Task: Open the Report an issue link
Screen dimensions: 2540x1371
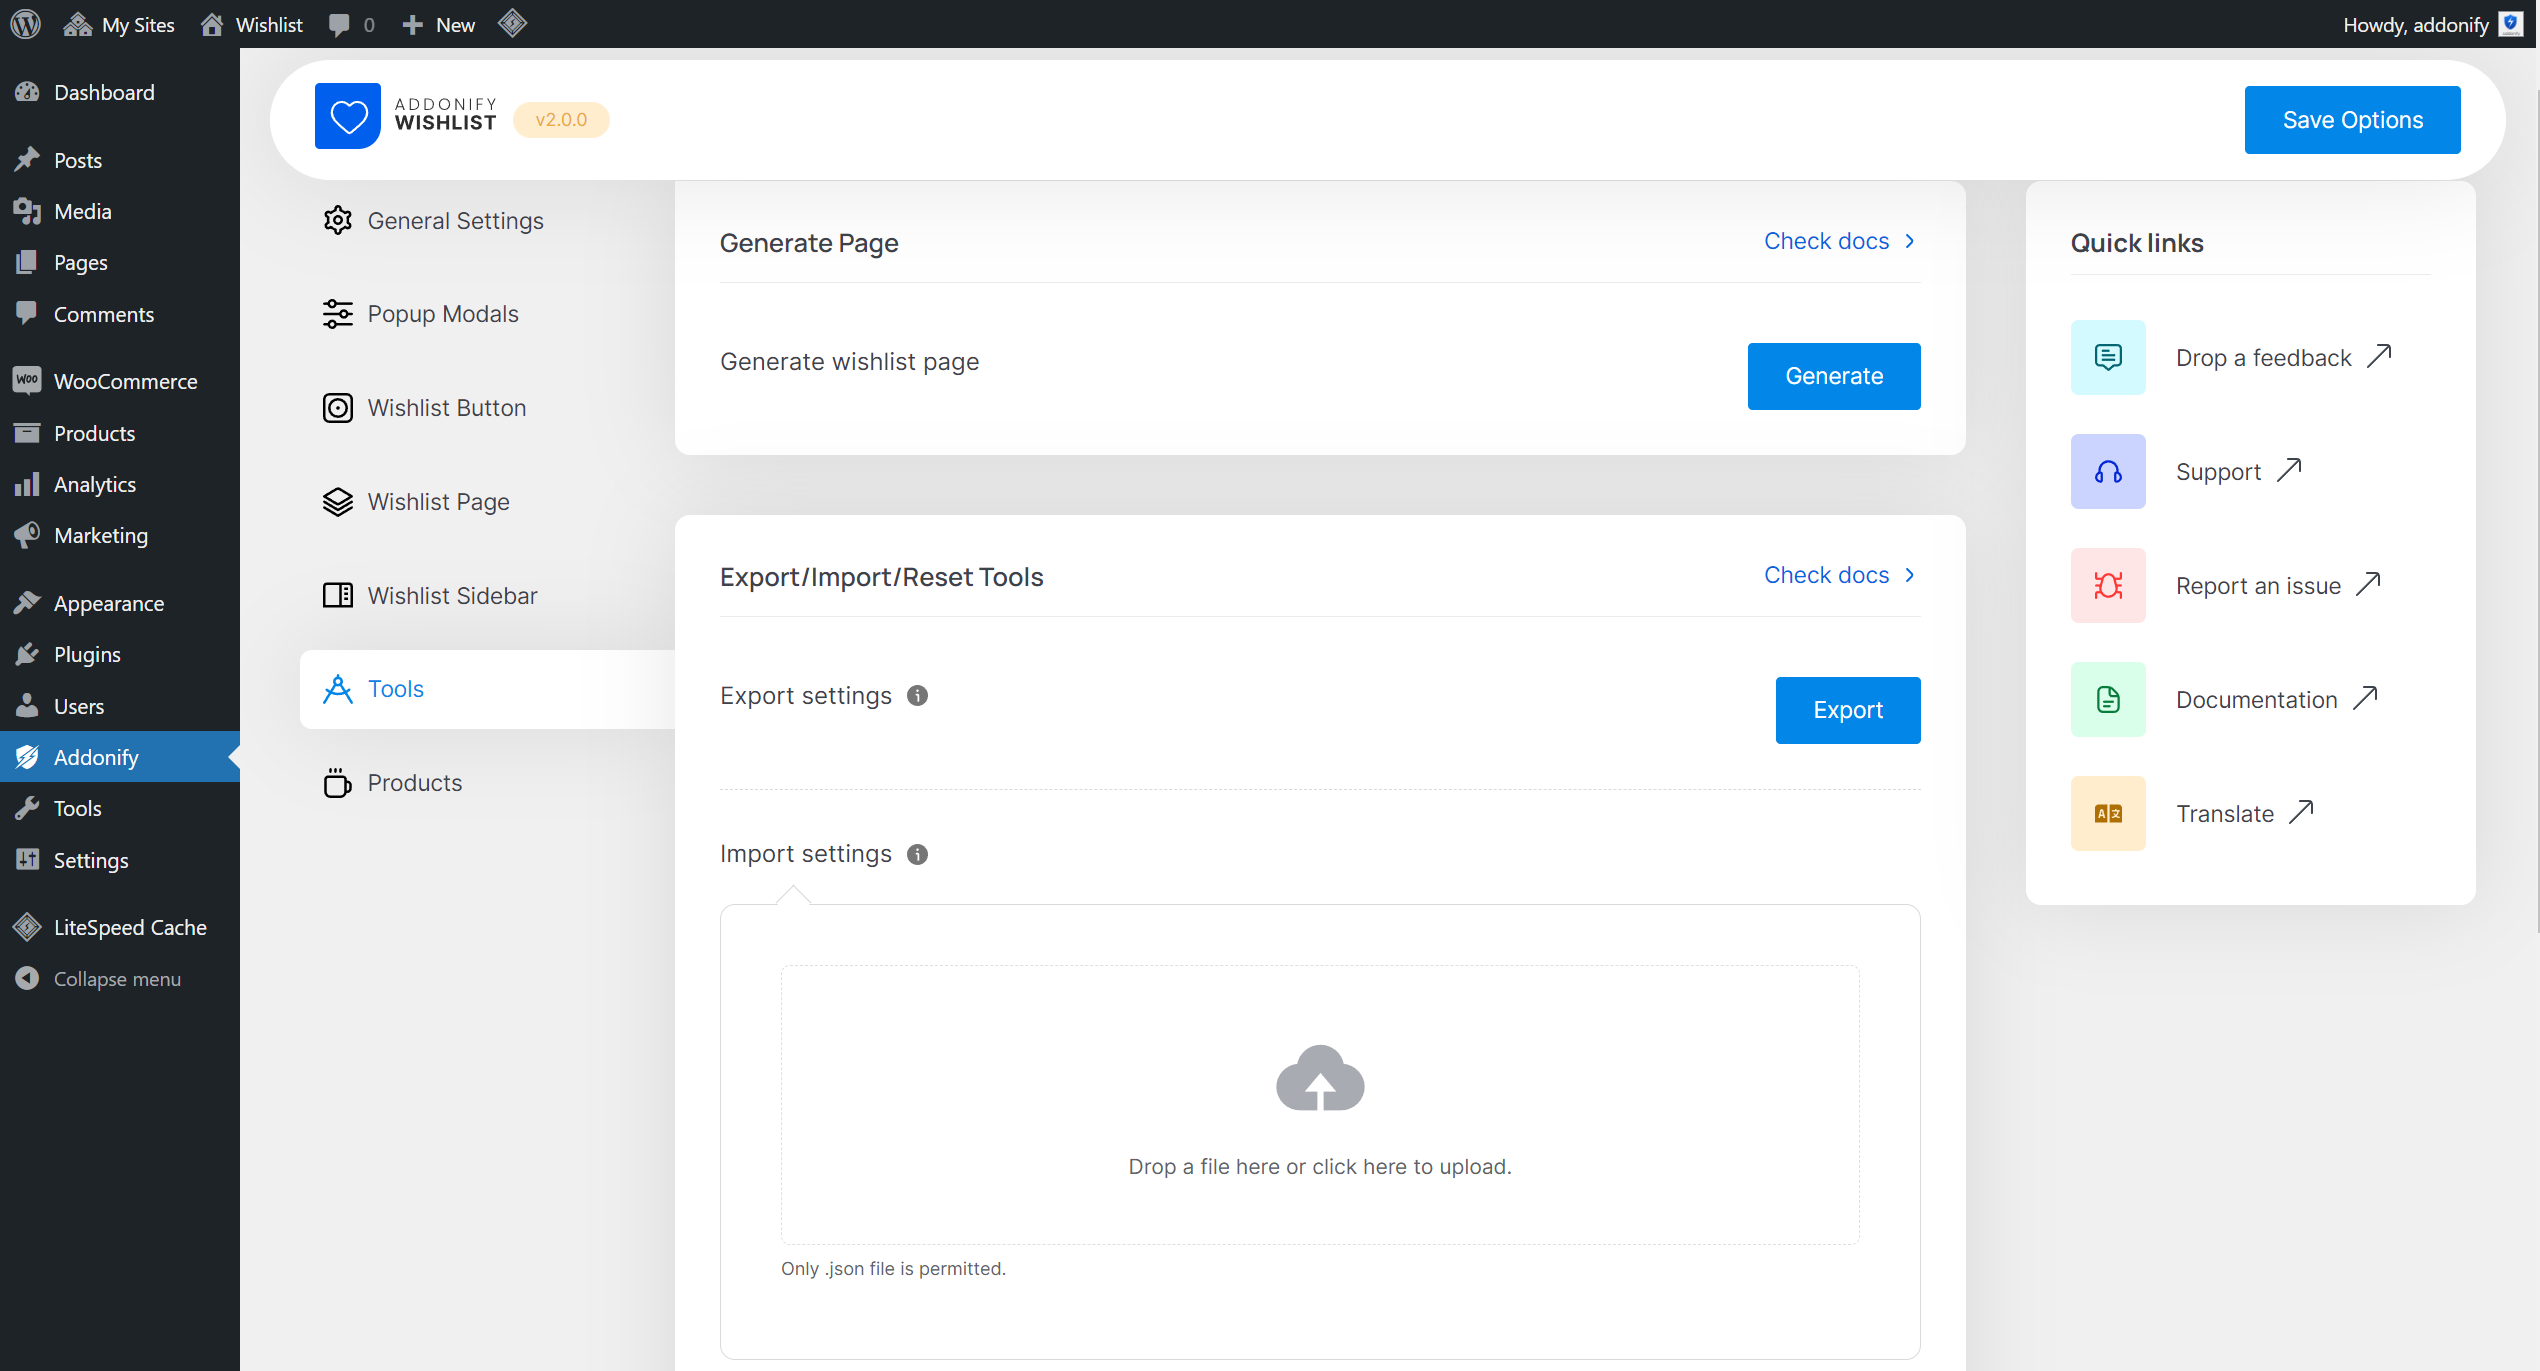Action: [x=2279, y=585]
